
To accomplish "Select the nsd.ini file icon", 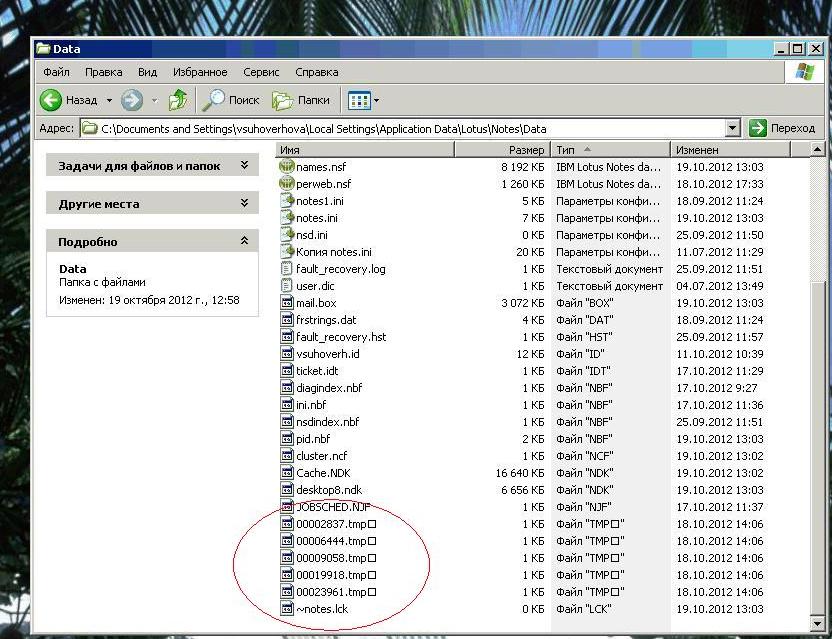I will pyautogui.click(x=287, y=235).
